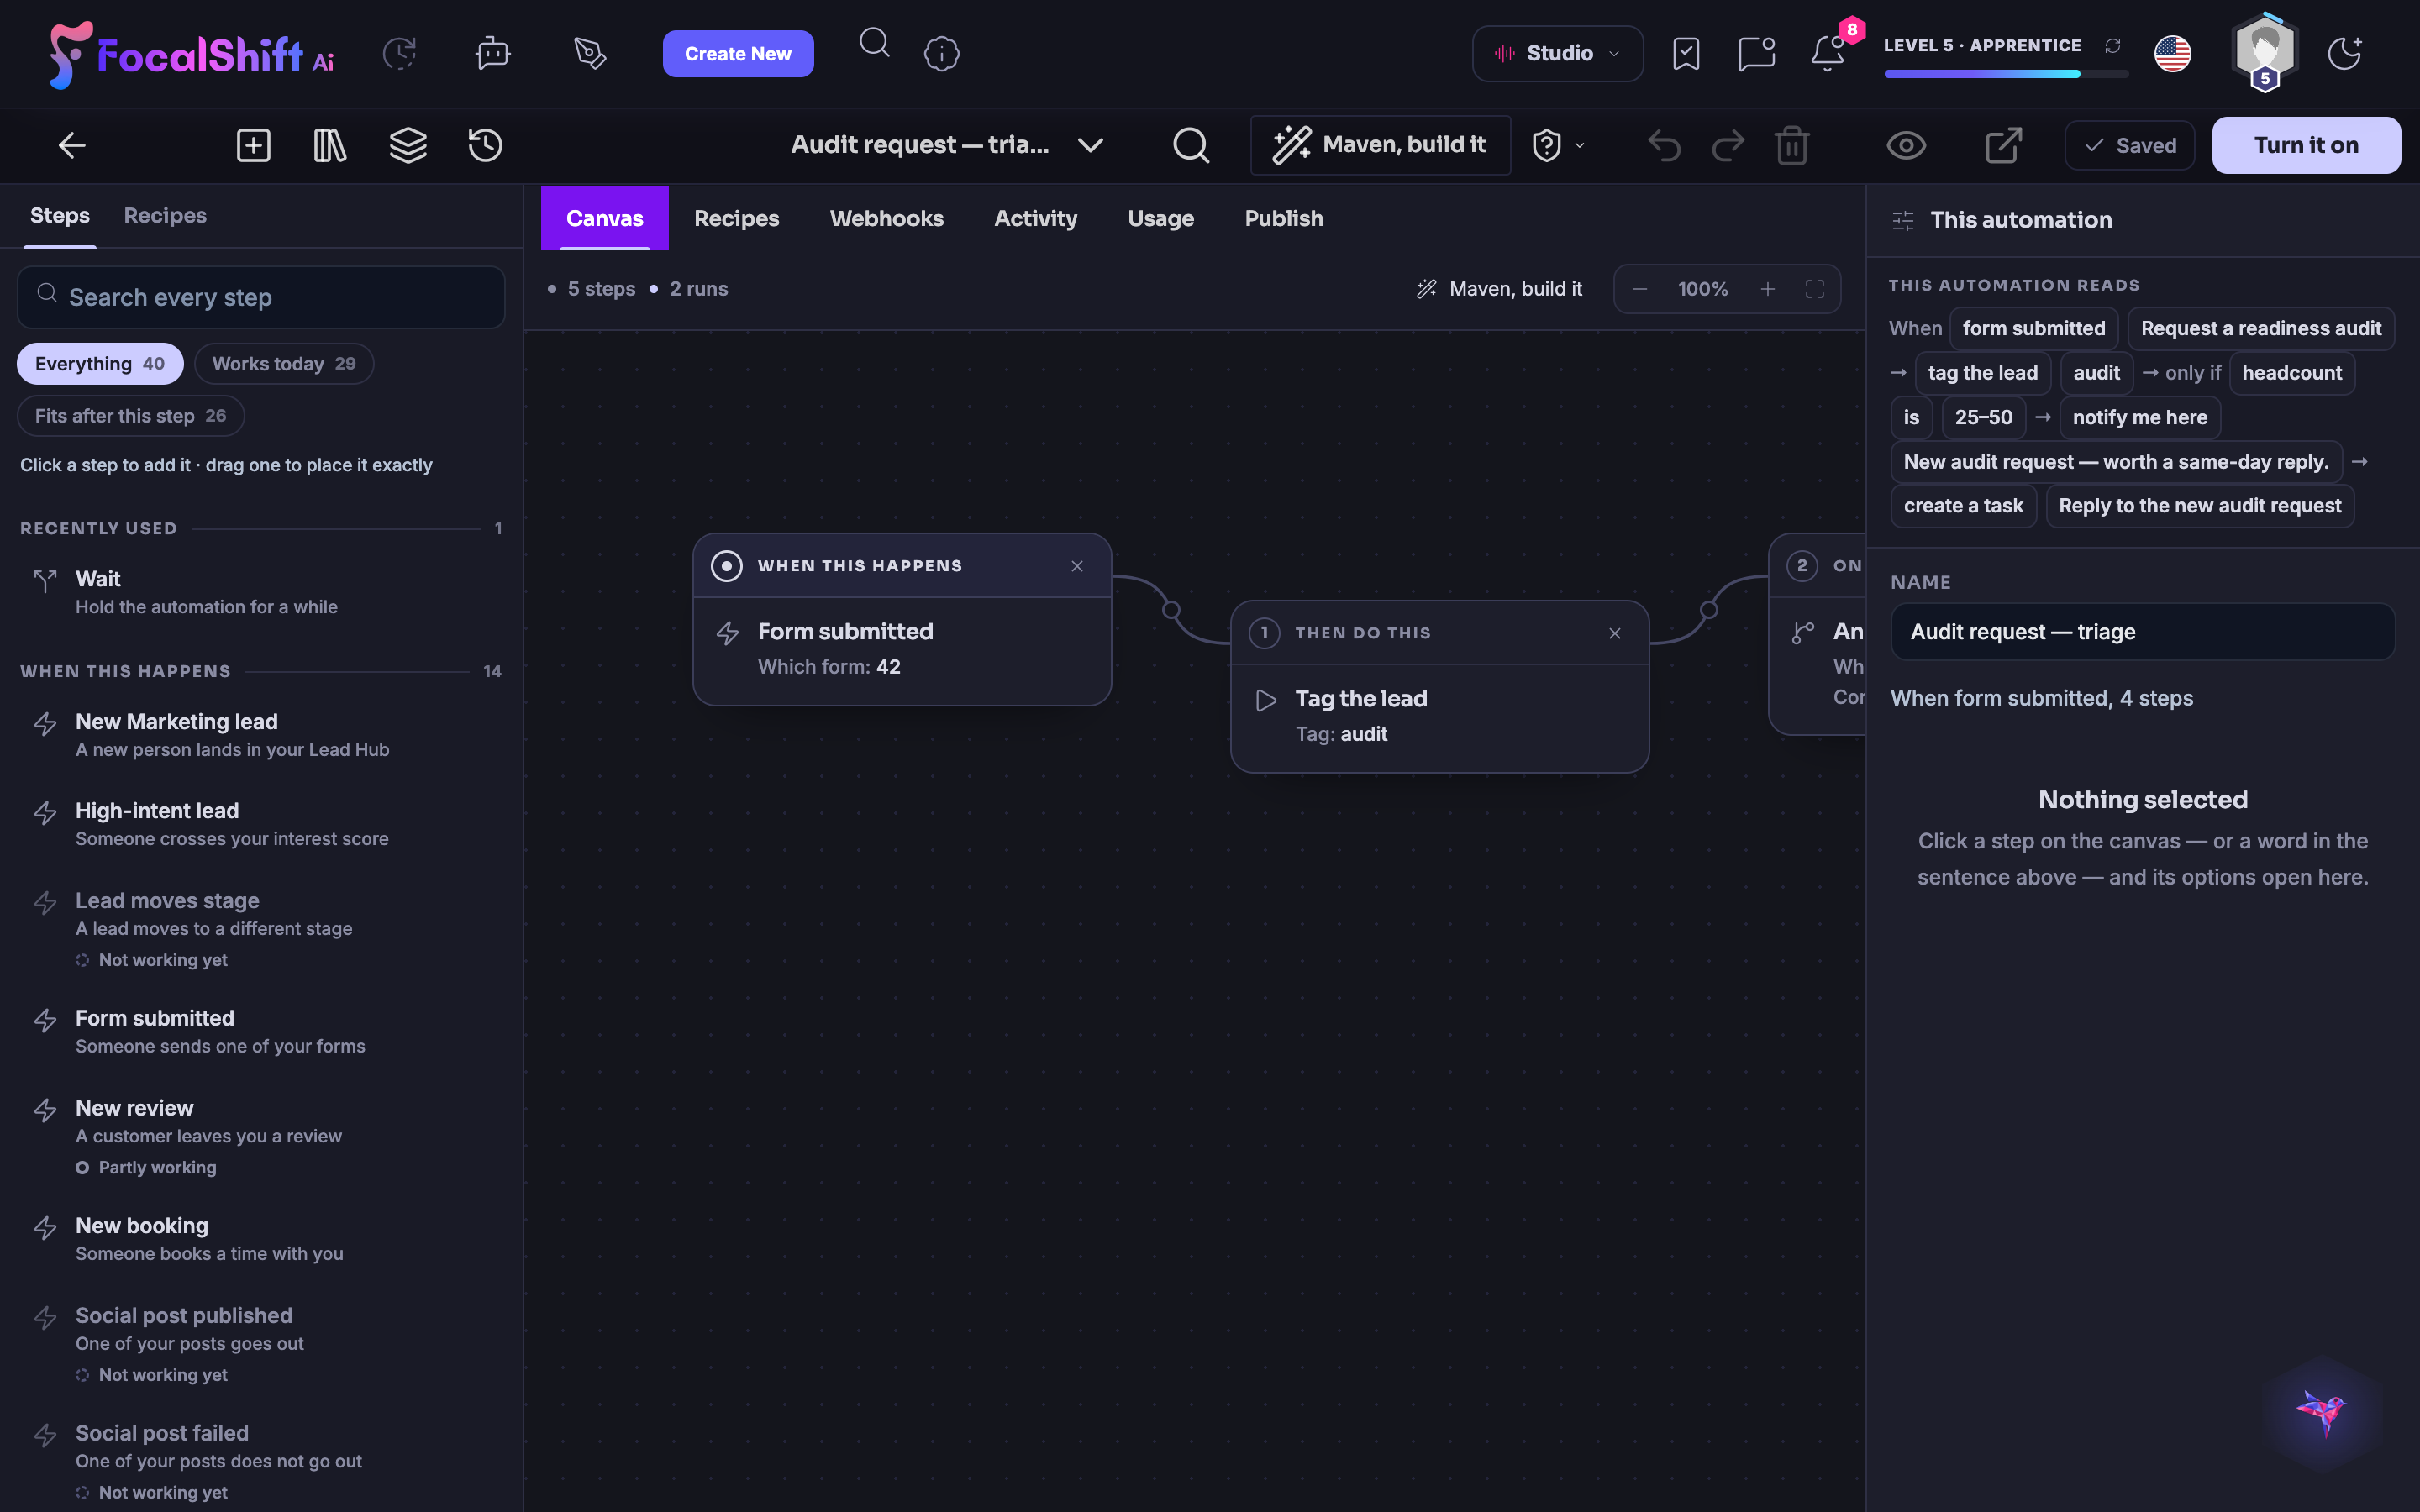
Task: Zoom in canvas with plus button
Action: pos(1767,289)
